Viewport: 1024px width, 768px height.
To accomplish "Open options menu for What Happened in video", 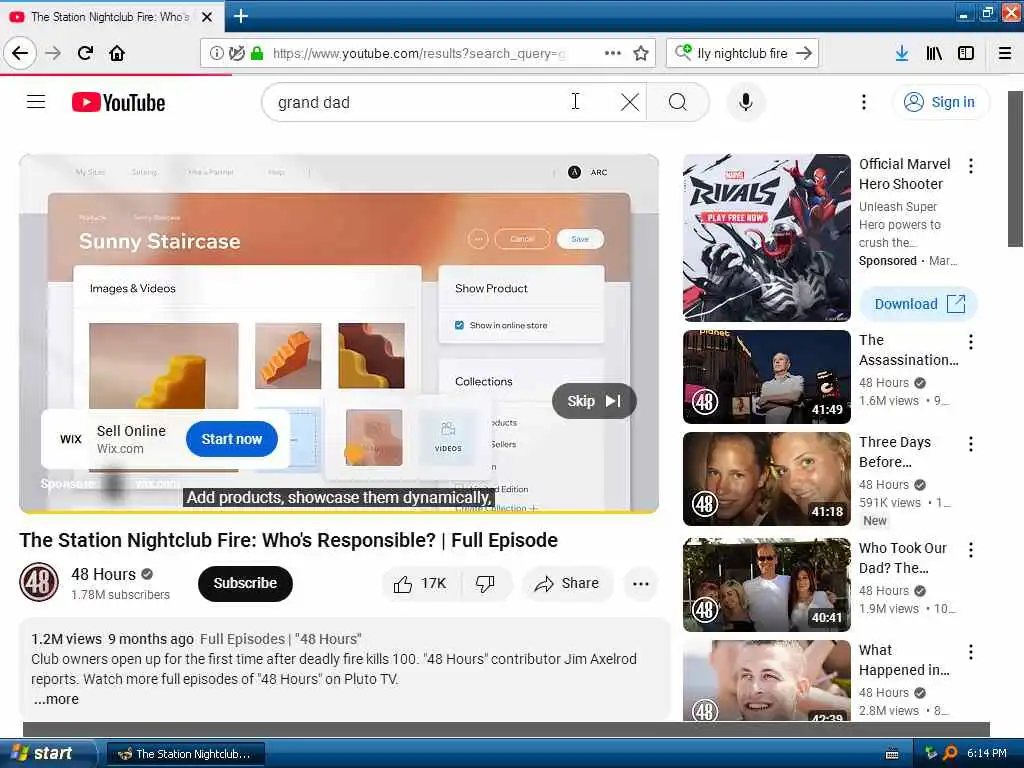I will (x=971, y=652).
